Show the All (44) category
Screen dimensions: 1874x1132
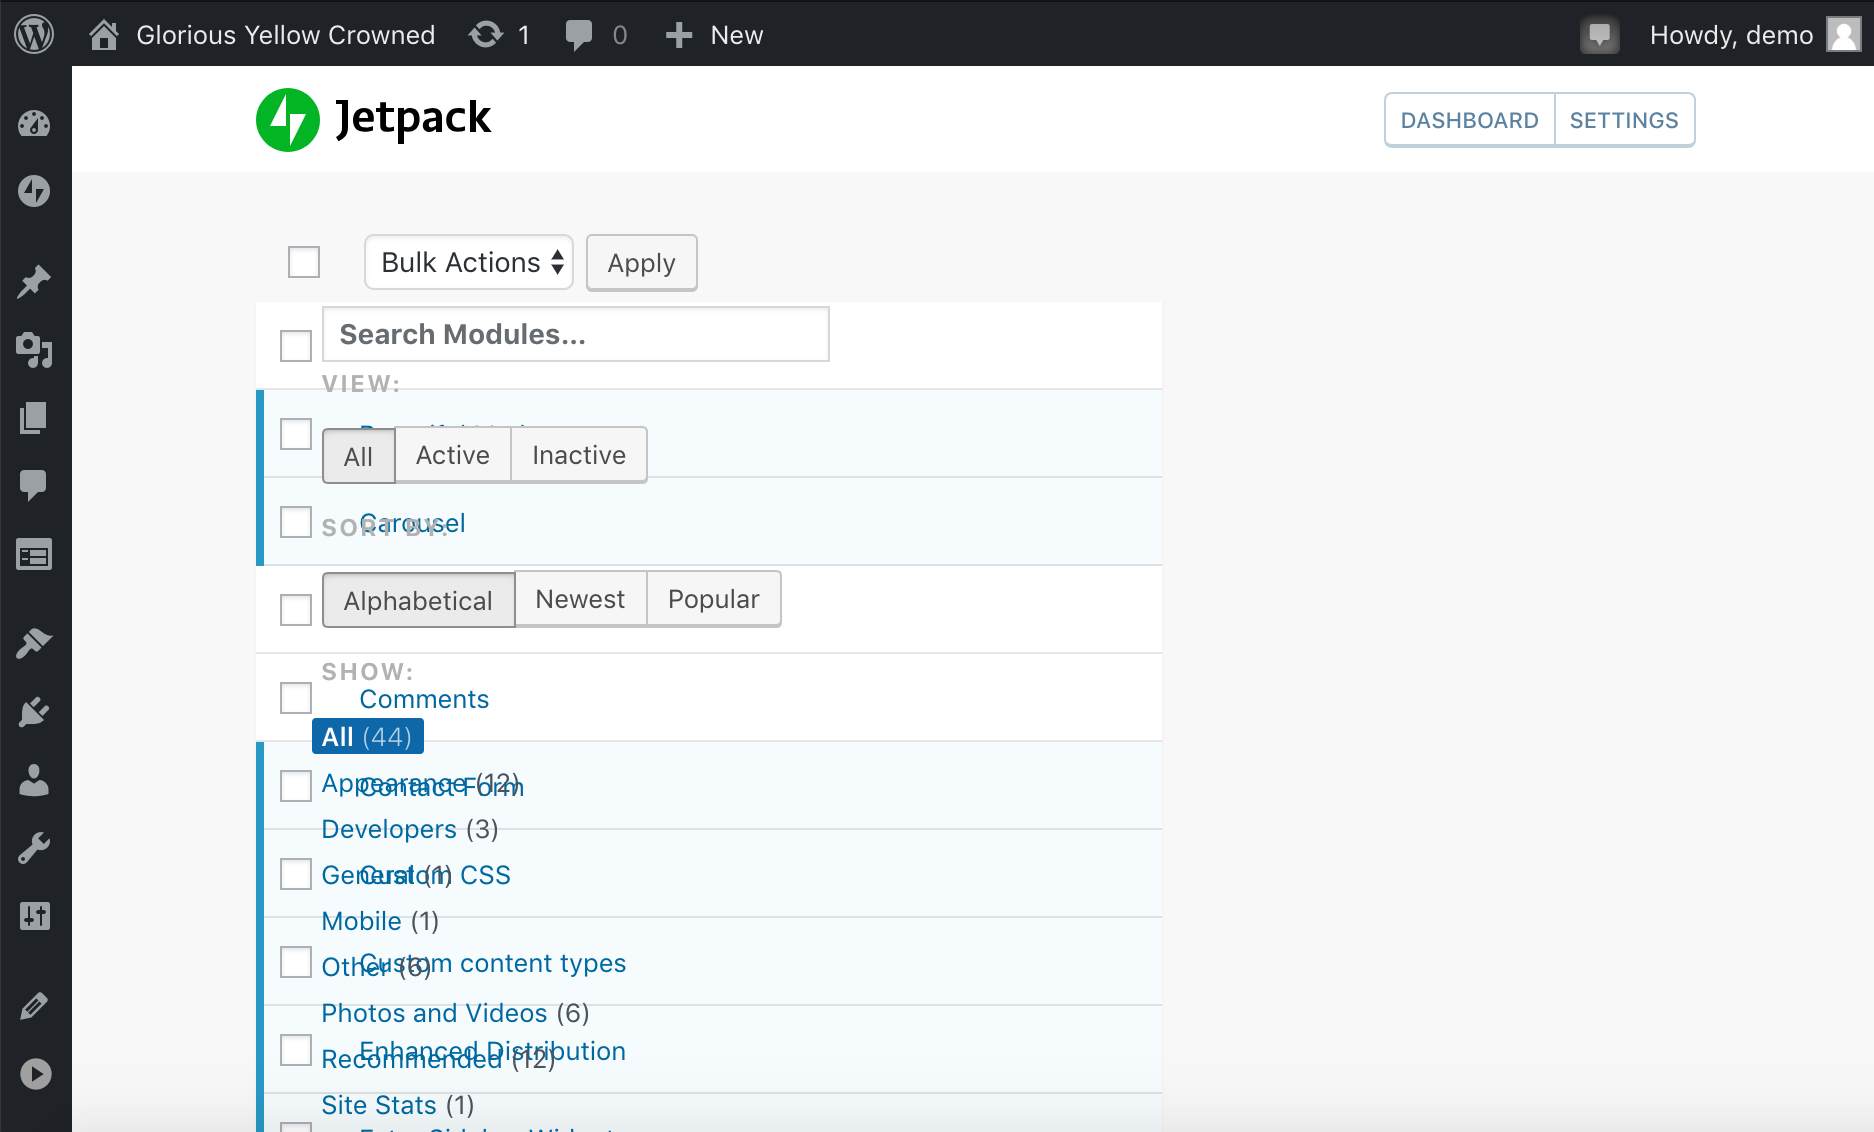click(x=368, y=737)
